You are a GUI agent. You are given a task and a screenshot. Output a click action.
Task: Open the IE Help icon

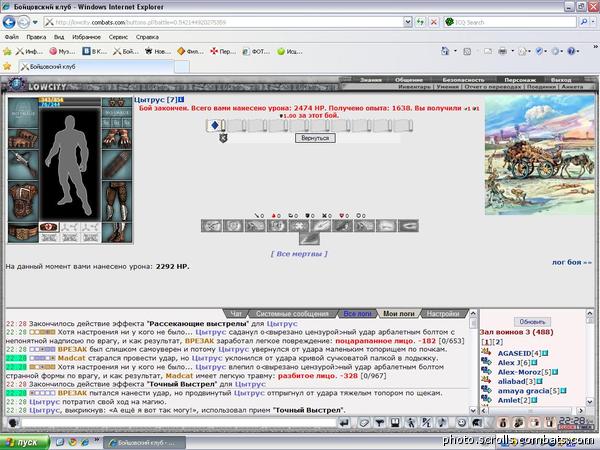(x=571, y=51)
